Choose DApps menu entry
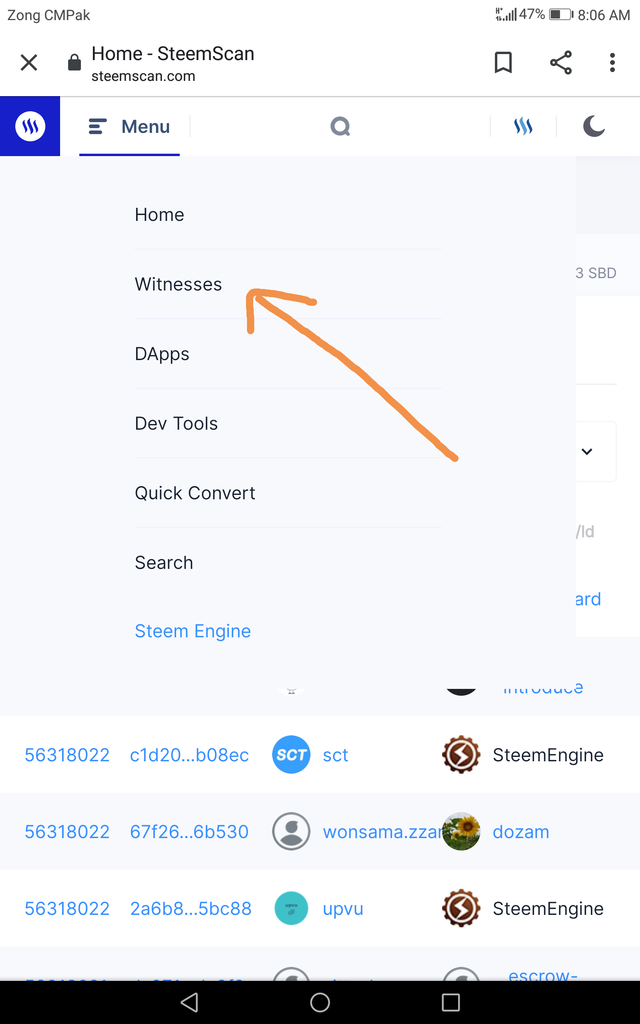Screen dimensions: 640x1024 click(x=162, y=354)
